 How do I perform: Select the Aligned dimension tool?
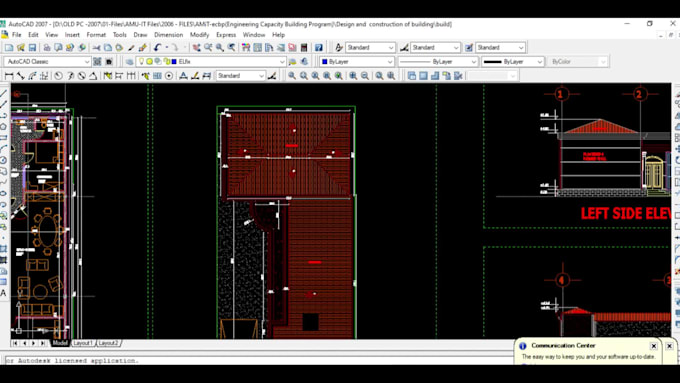20,76
